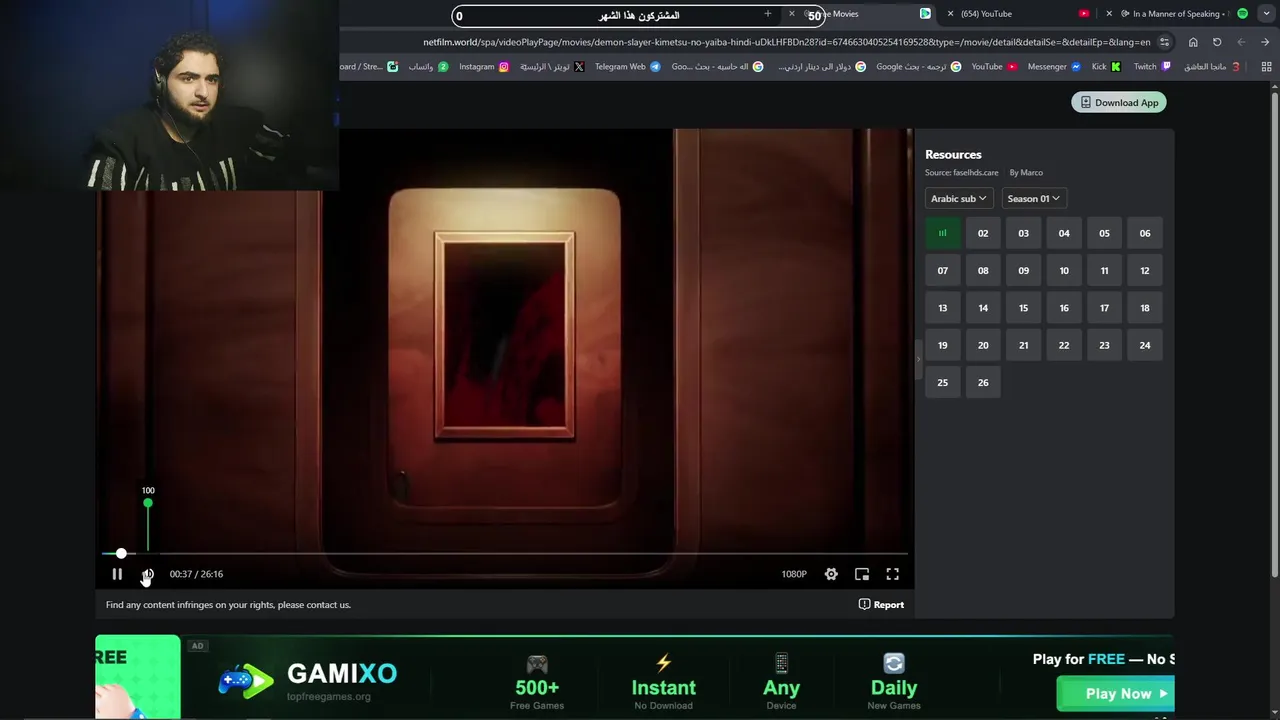Click Play Now on GAMIXO ad
The height and width of the screenshot is (720, 1280).
click(1115, 693)
